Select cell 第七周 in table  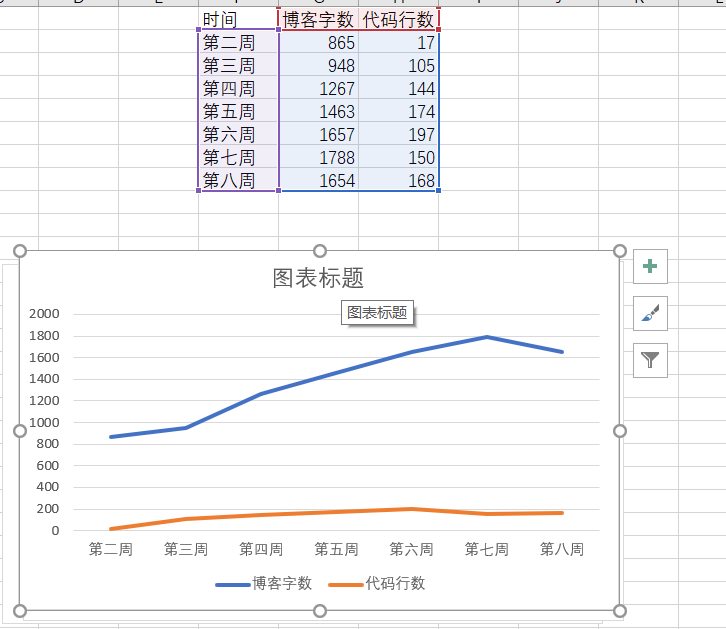[x=238, y=157]
